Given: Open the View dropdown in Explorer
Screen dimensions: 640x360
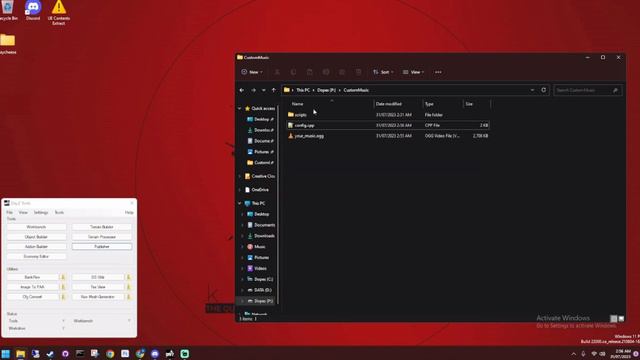Looking at the screenshot, I should 413,72.
